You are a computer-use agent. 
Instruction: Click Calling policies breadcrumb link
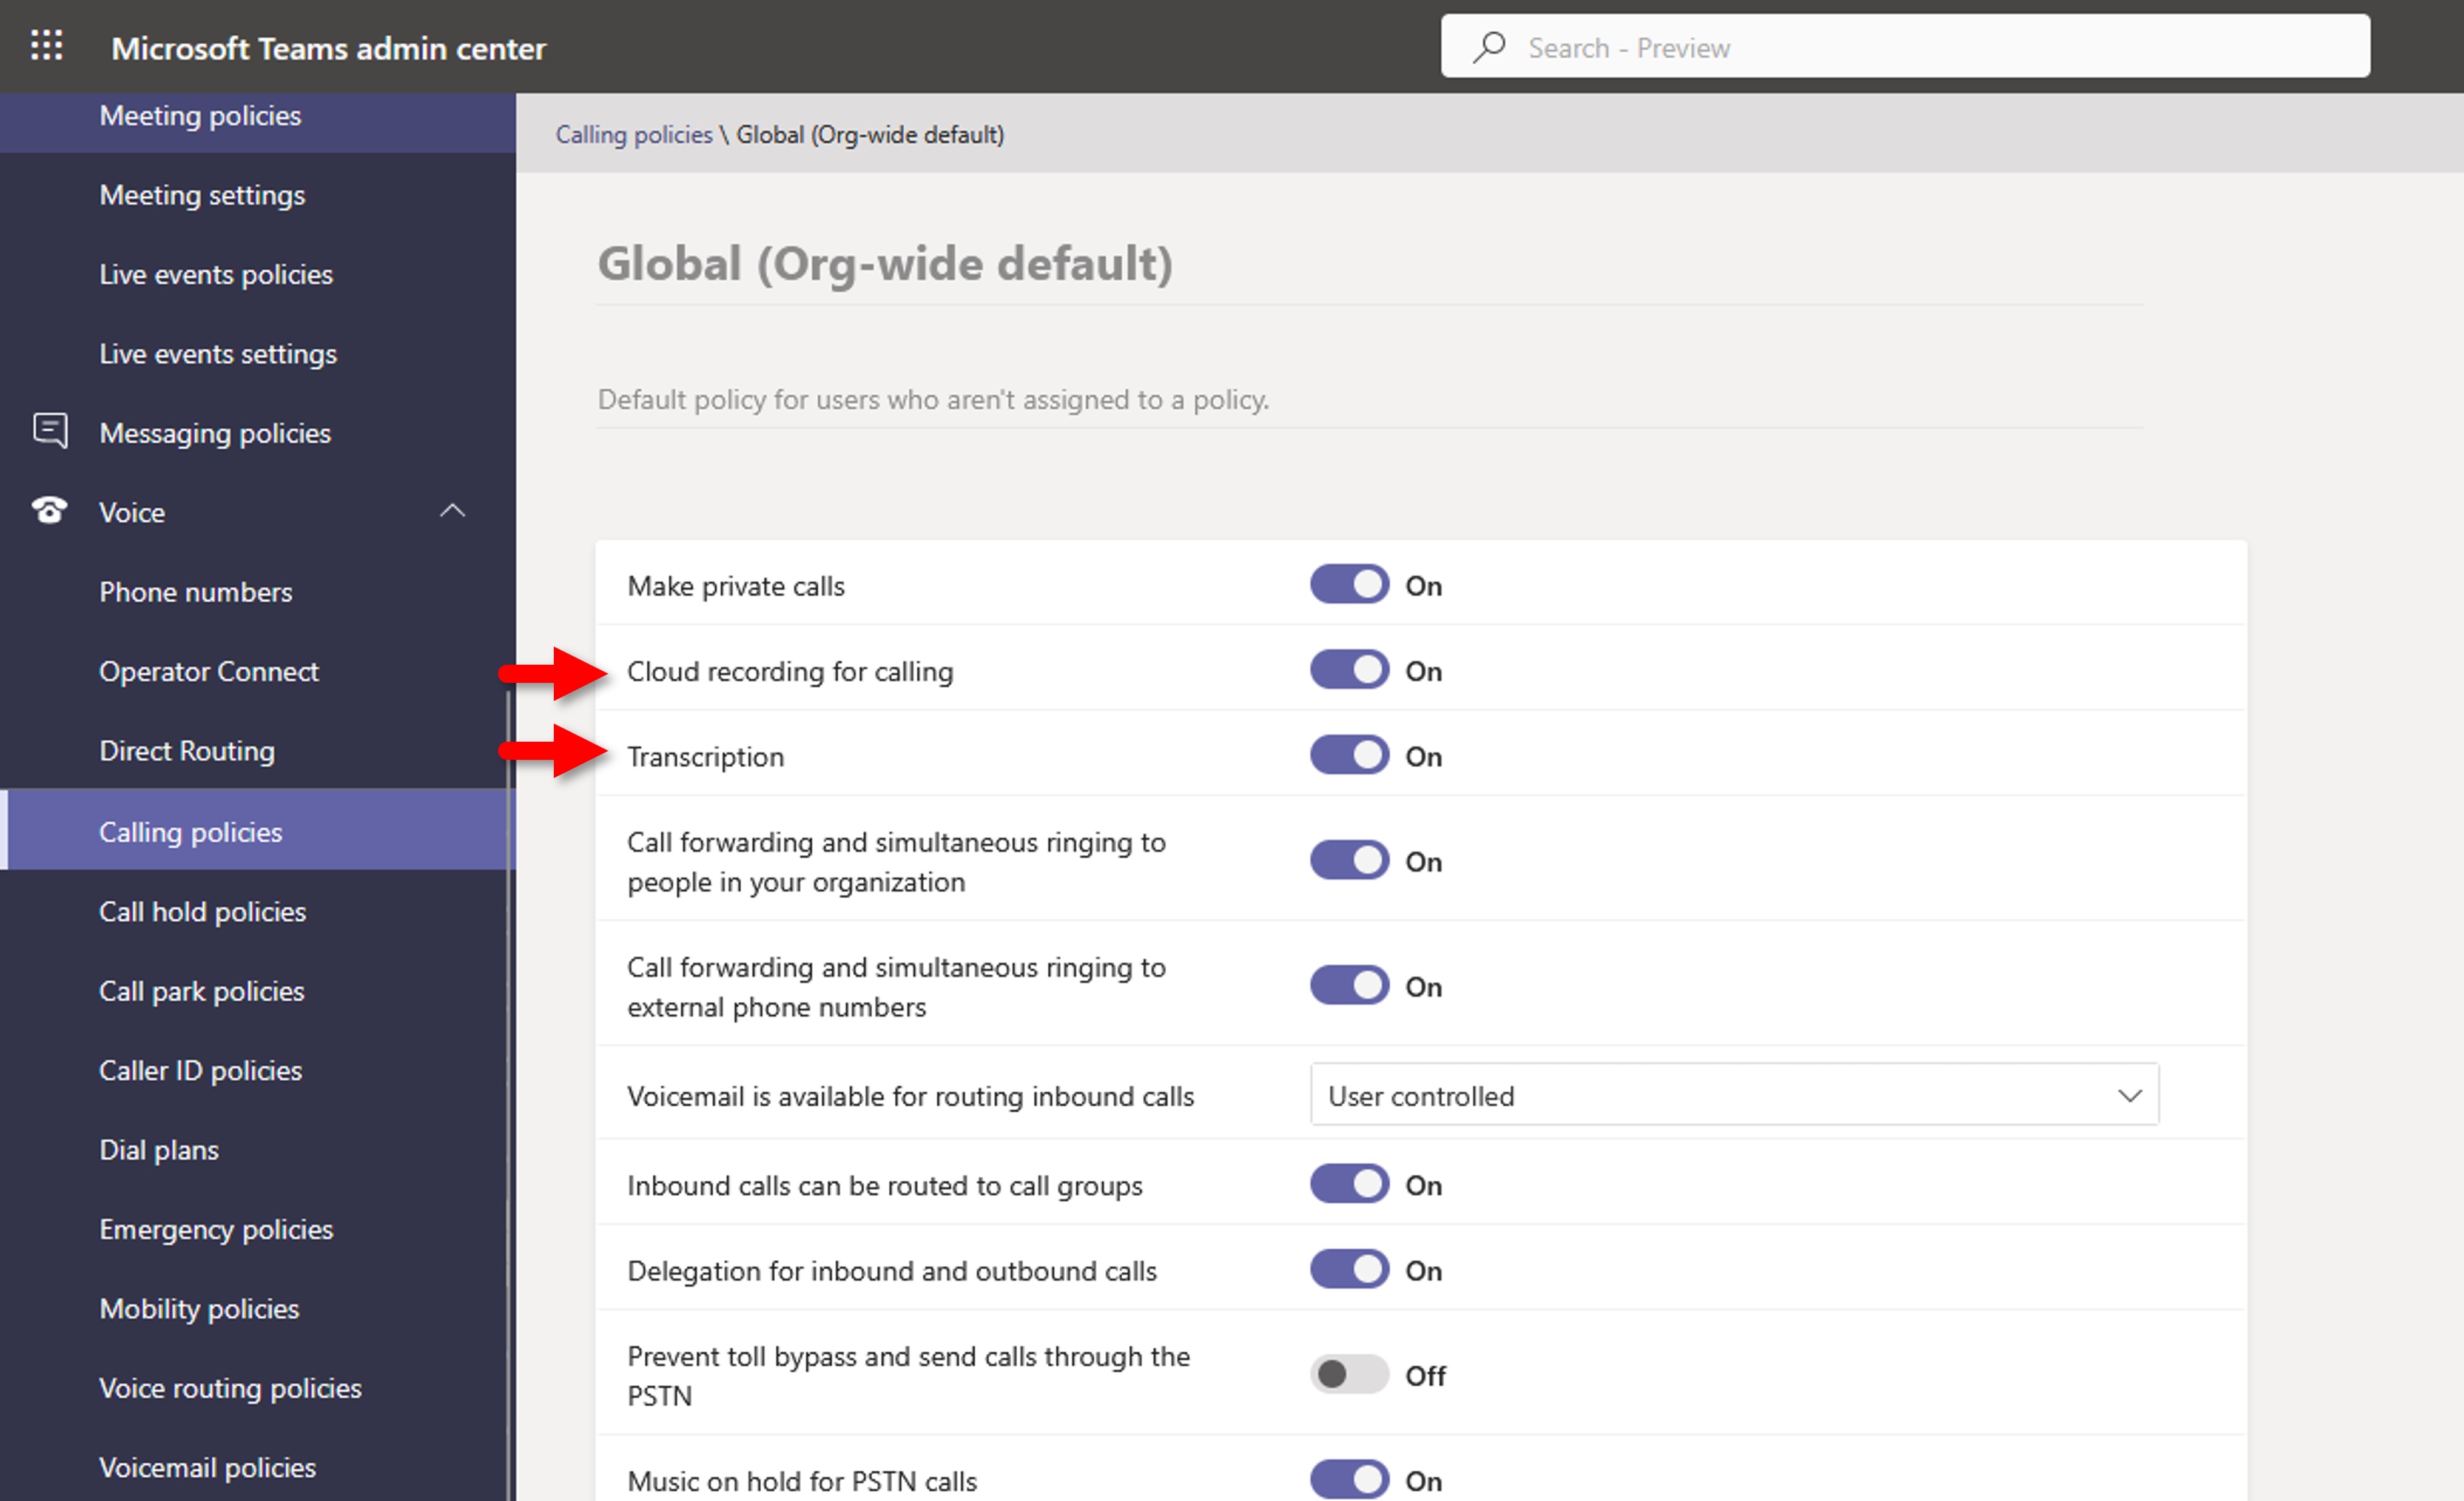tap(633, 134)
